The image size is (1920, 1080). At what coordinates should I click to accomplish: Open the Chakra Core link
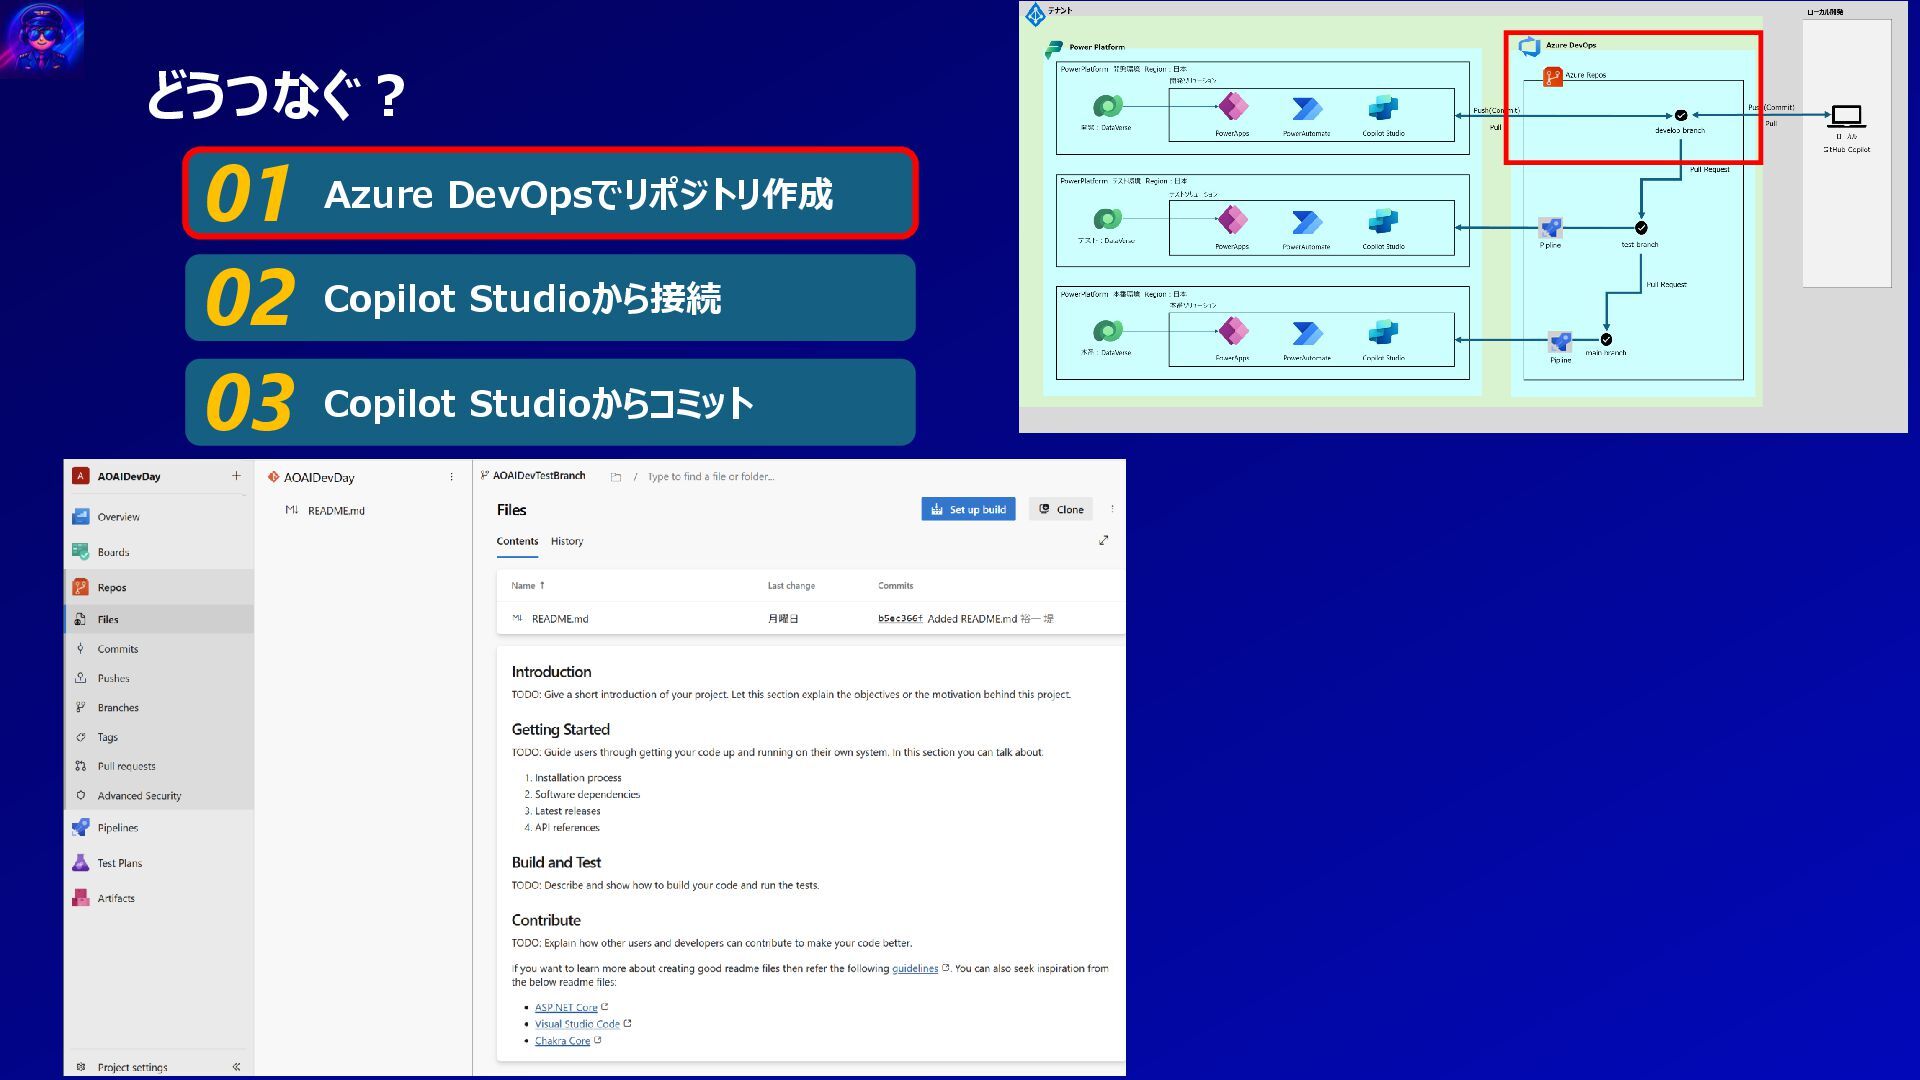562,1041
